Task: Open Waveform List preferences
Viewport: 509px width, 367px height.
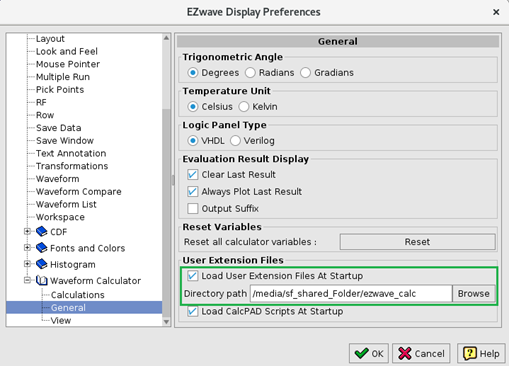Action: [x=66, y=204]
